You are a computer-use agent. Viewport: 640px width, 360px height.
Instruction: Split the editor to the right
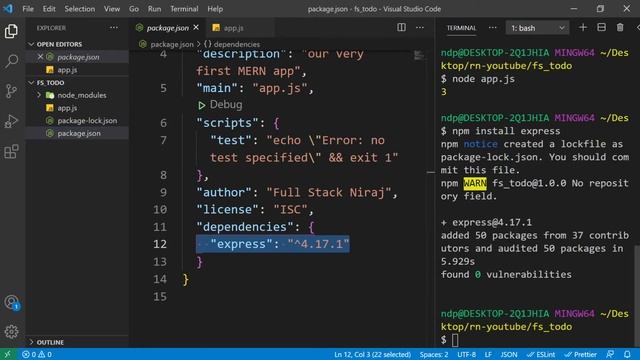click(x=401, y=27)
